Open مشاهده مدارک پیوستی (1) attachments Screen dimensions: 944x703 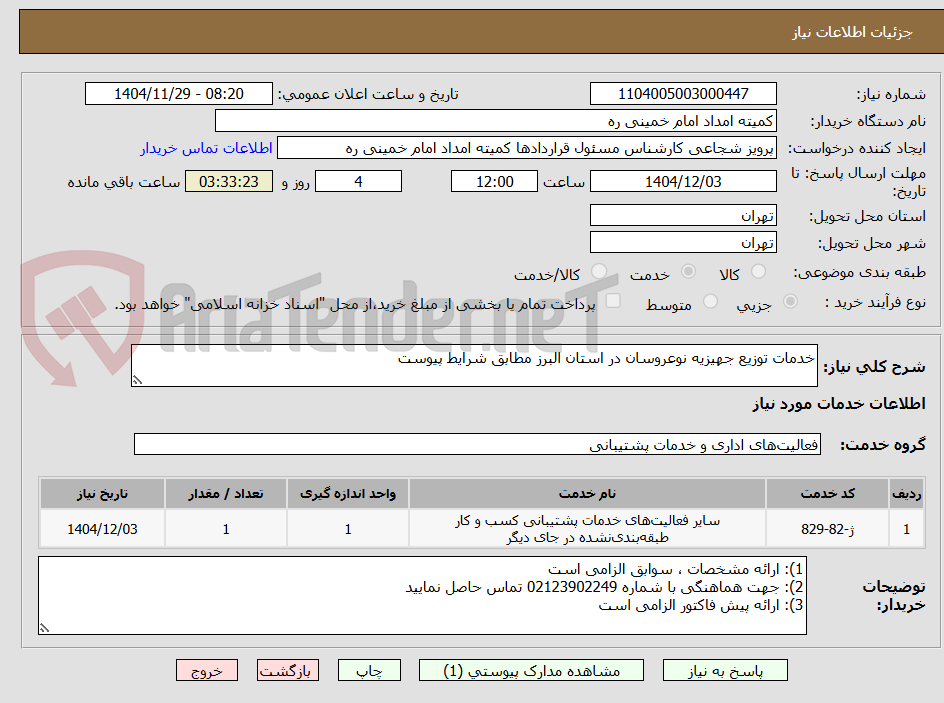pyautogui.click(x=531, y=670)
